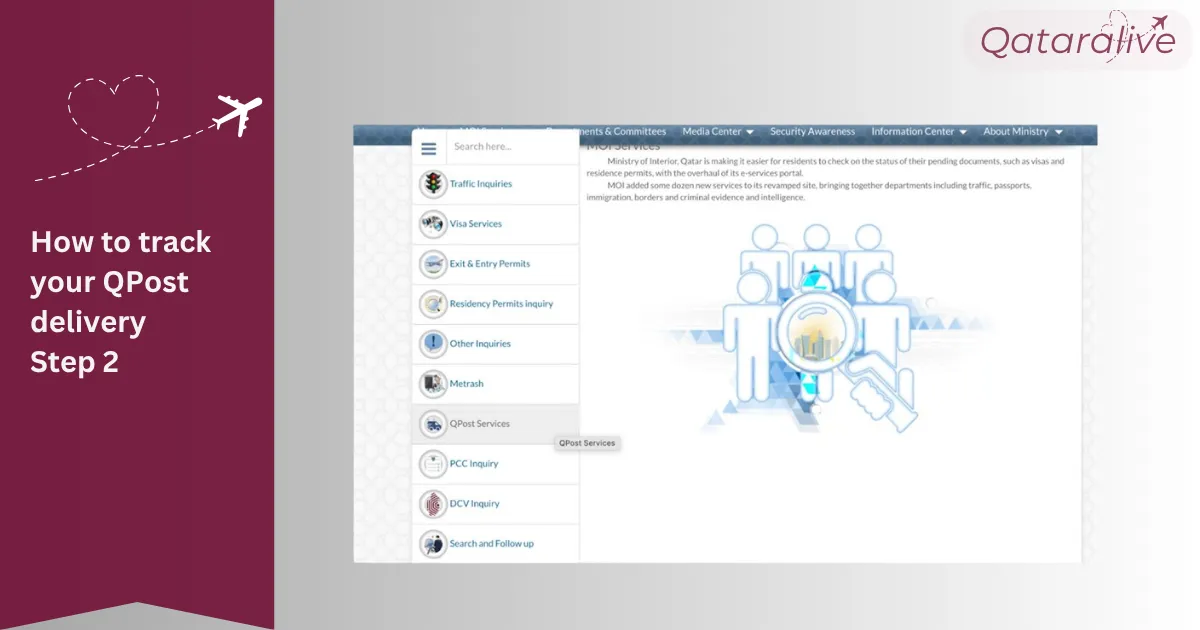Open the hamburger menu icon

429,148
